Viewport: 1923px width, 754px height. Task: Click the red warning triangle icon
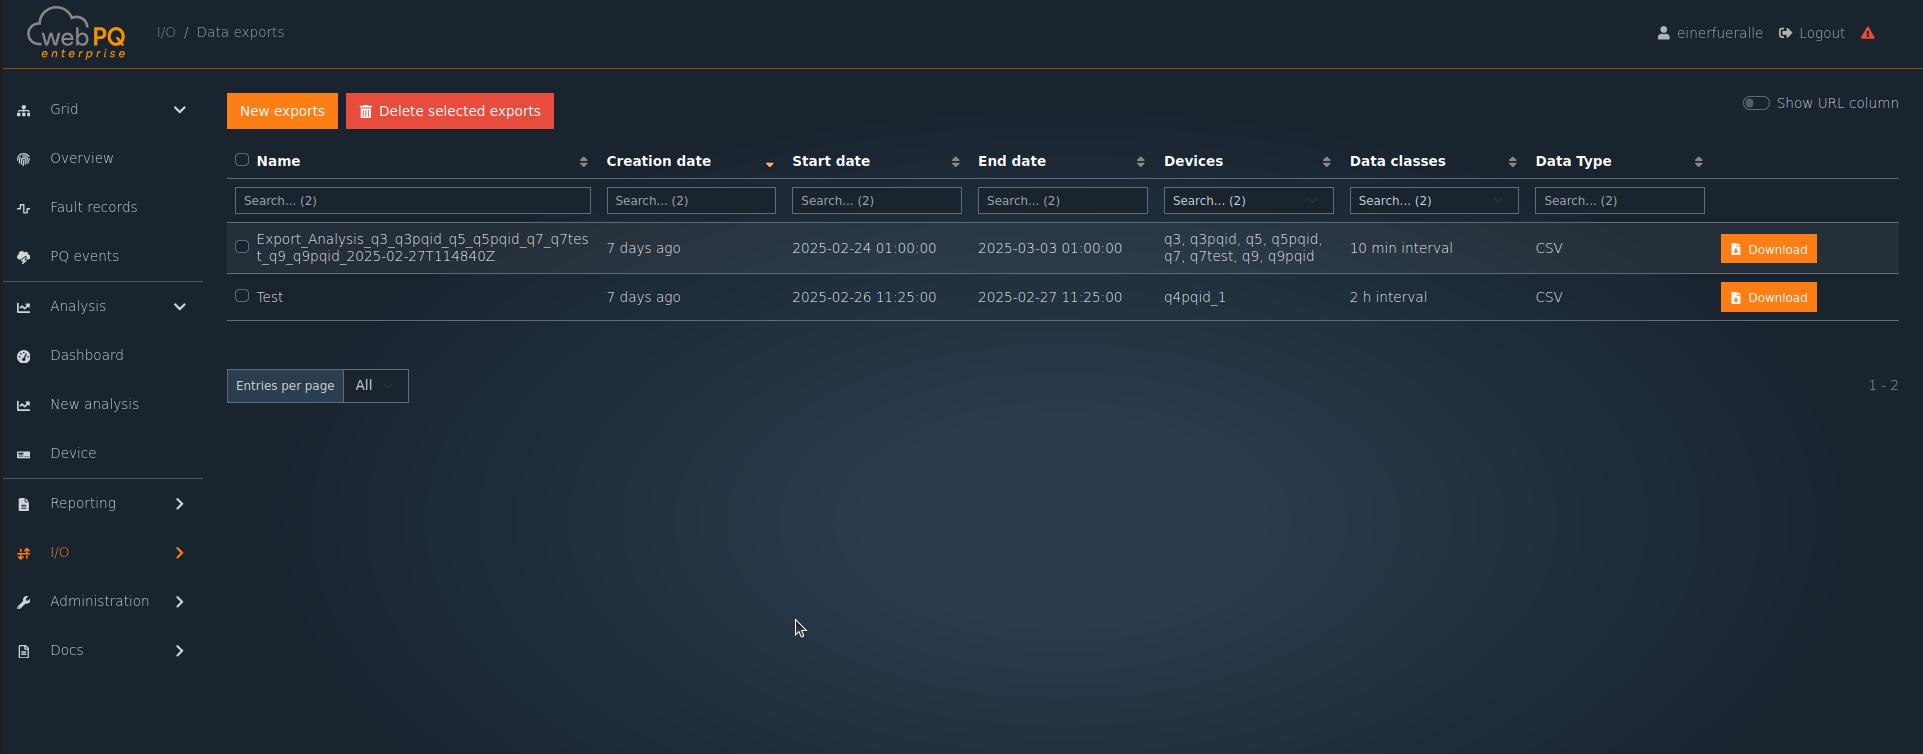(x=1867, y=33)
